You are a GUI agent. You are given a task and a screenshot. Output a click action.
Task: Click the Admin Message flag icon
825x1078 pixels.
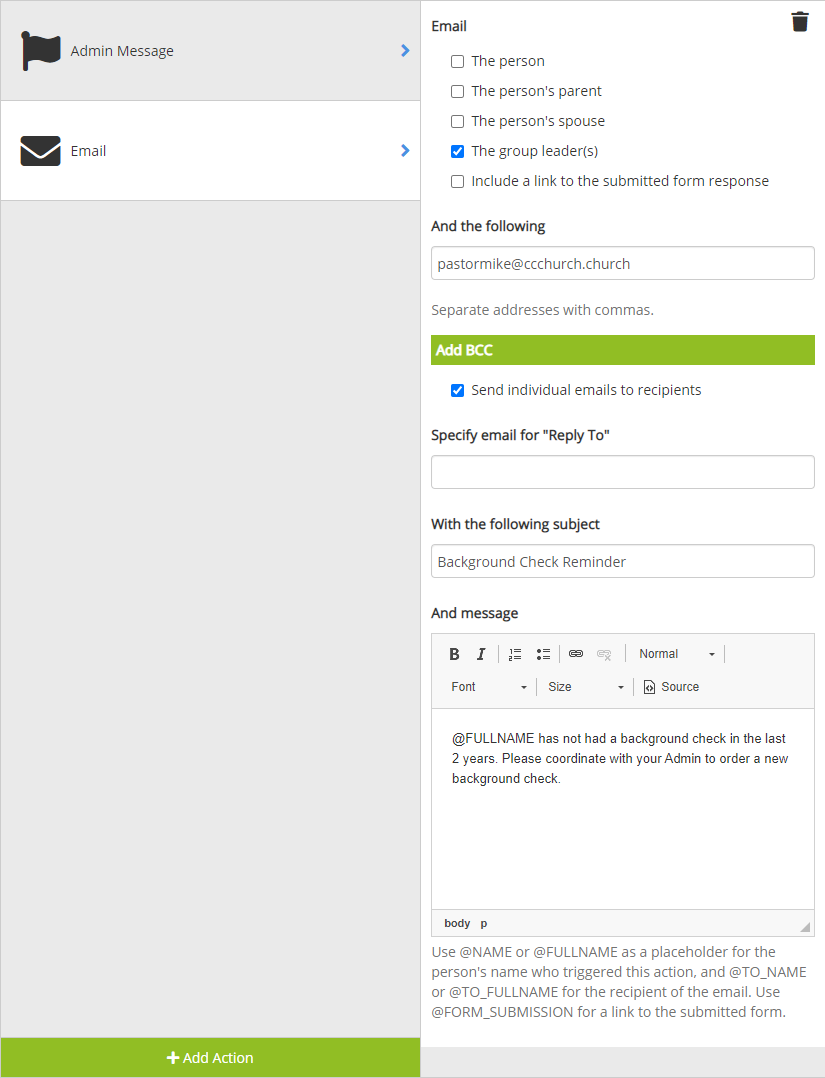point(41,51)
